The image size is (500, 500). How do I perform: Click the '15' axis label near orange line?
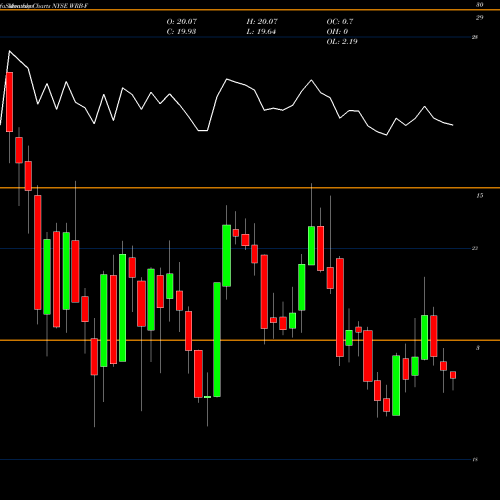click(x=480, y=196)
